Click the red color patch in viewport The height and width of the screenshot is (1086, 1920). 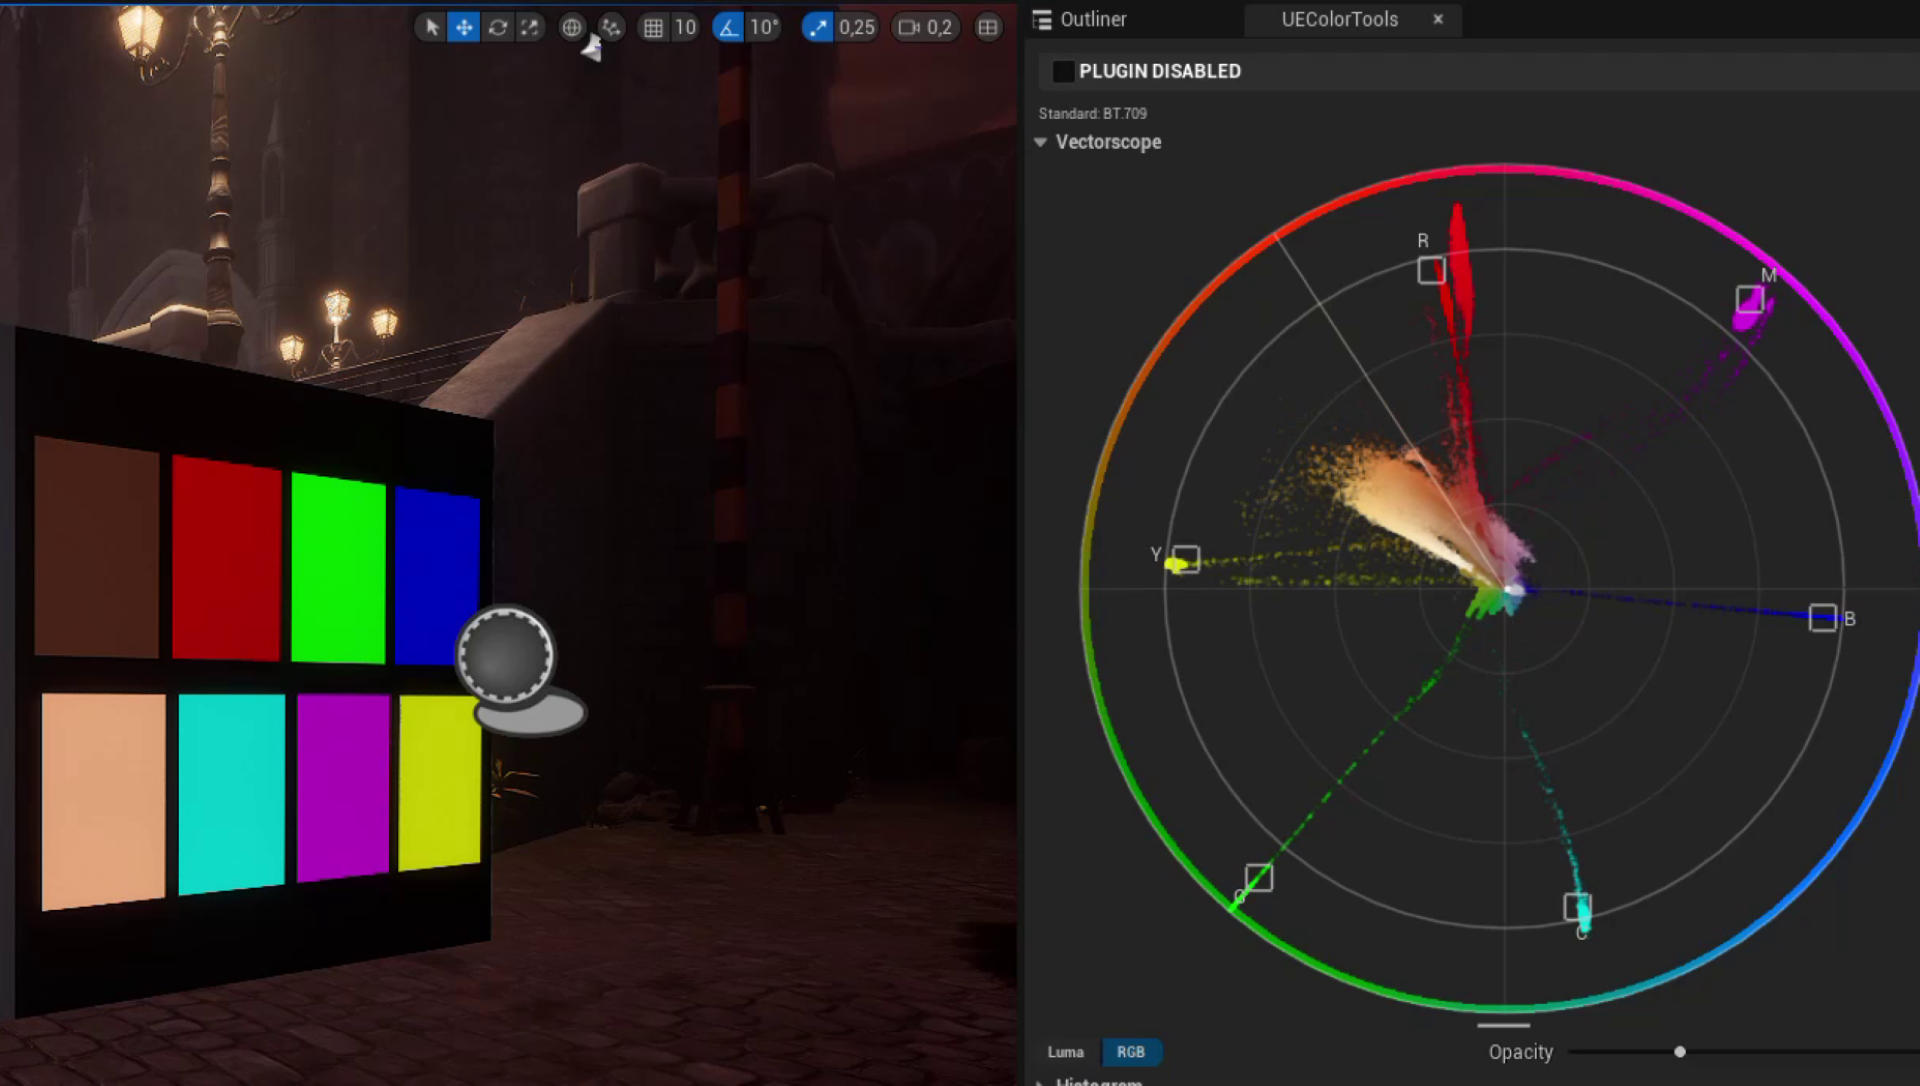tap(226, 558)
